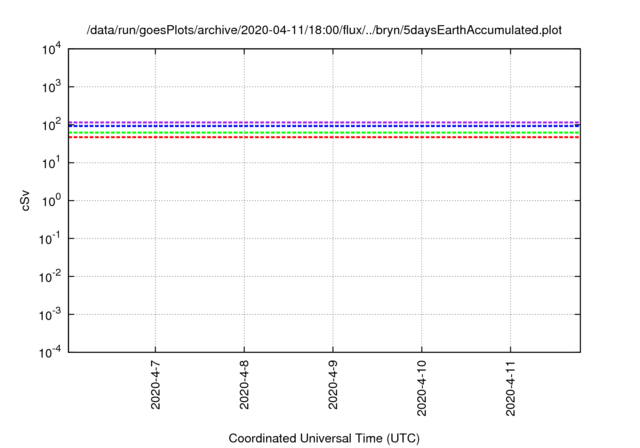Click the red dashed line
Viewport: 640px width, 448px height.
[x=324, y=137]
